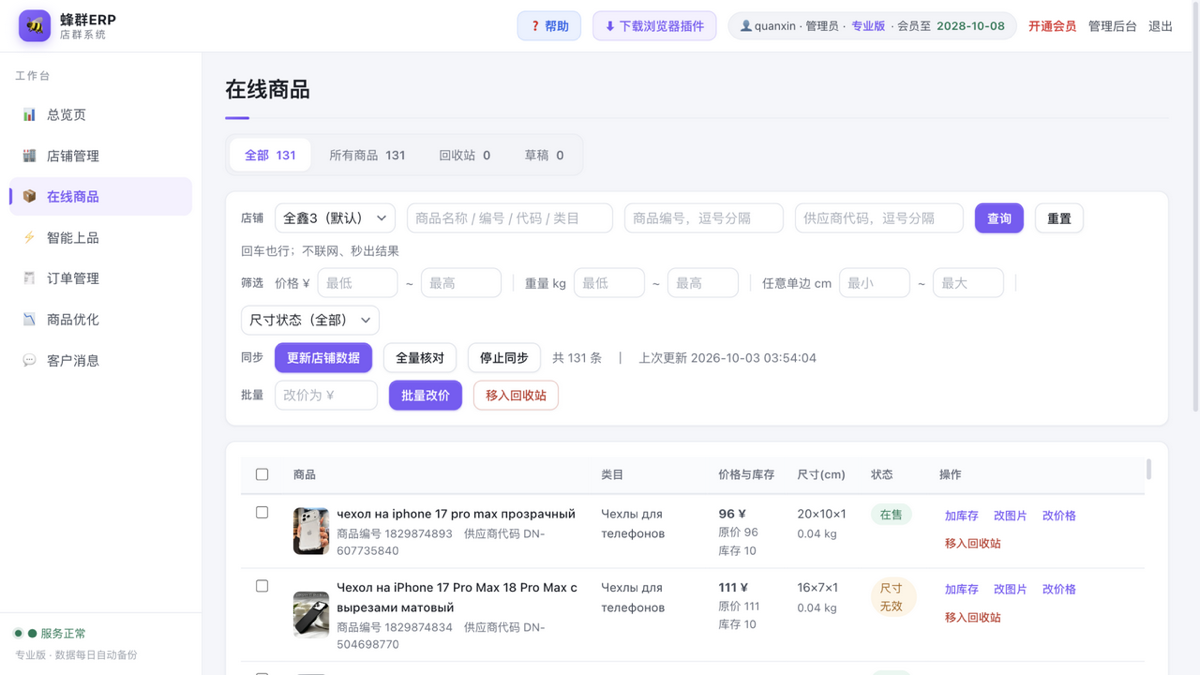This screenshot has height=675, width=1200.
Task: Click 改图片 for the 111 ¥ product
Action: pyautogui.click(x=1010, y=590)
